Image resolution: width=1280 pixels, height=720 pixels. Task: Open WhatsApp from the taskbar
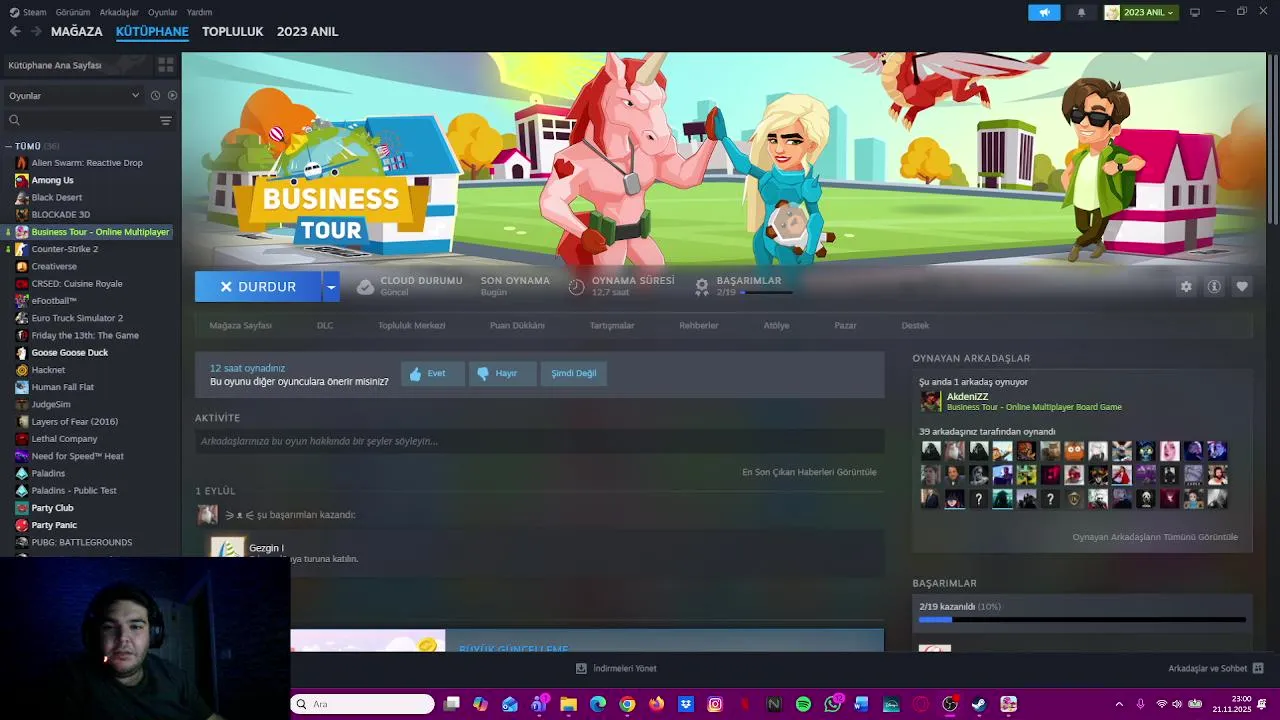click(x=833, y=704)
